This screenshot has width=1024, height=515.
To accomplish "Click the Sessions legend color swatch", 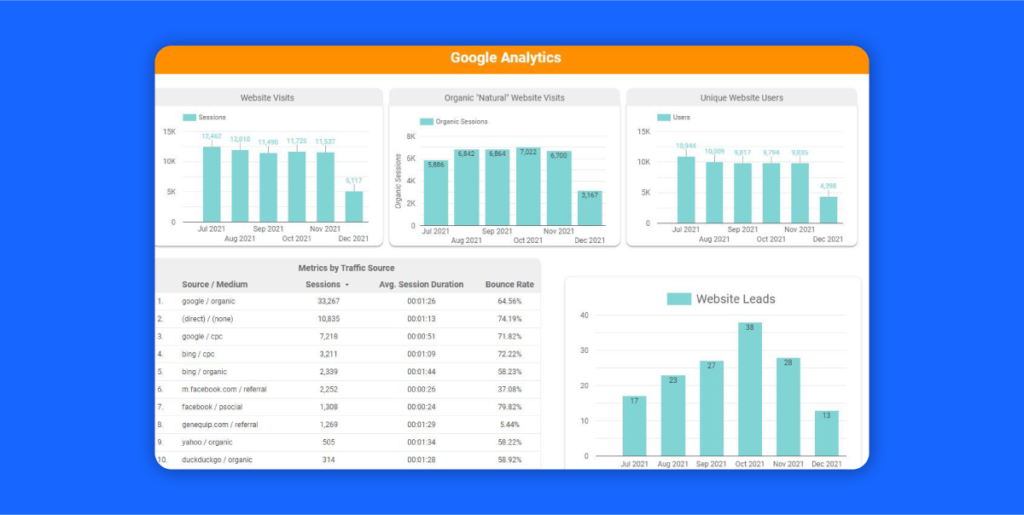I will tap(189, 117).
